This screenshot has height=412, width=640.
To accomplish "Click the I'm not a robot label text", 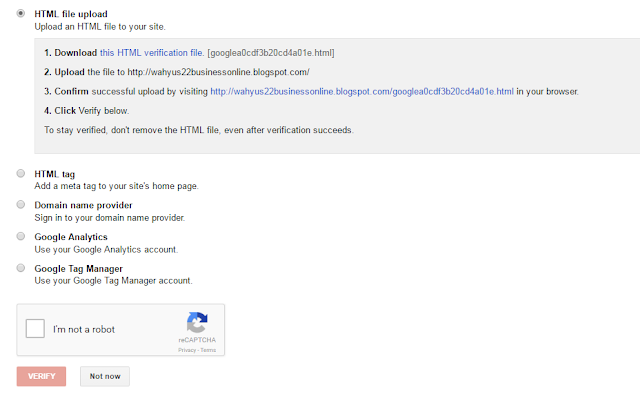I will [x=84, y=329].
